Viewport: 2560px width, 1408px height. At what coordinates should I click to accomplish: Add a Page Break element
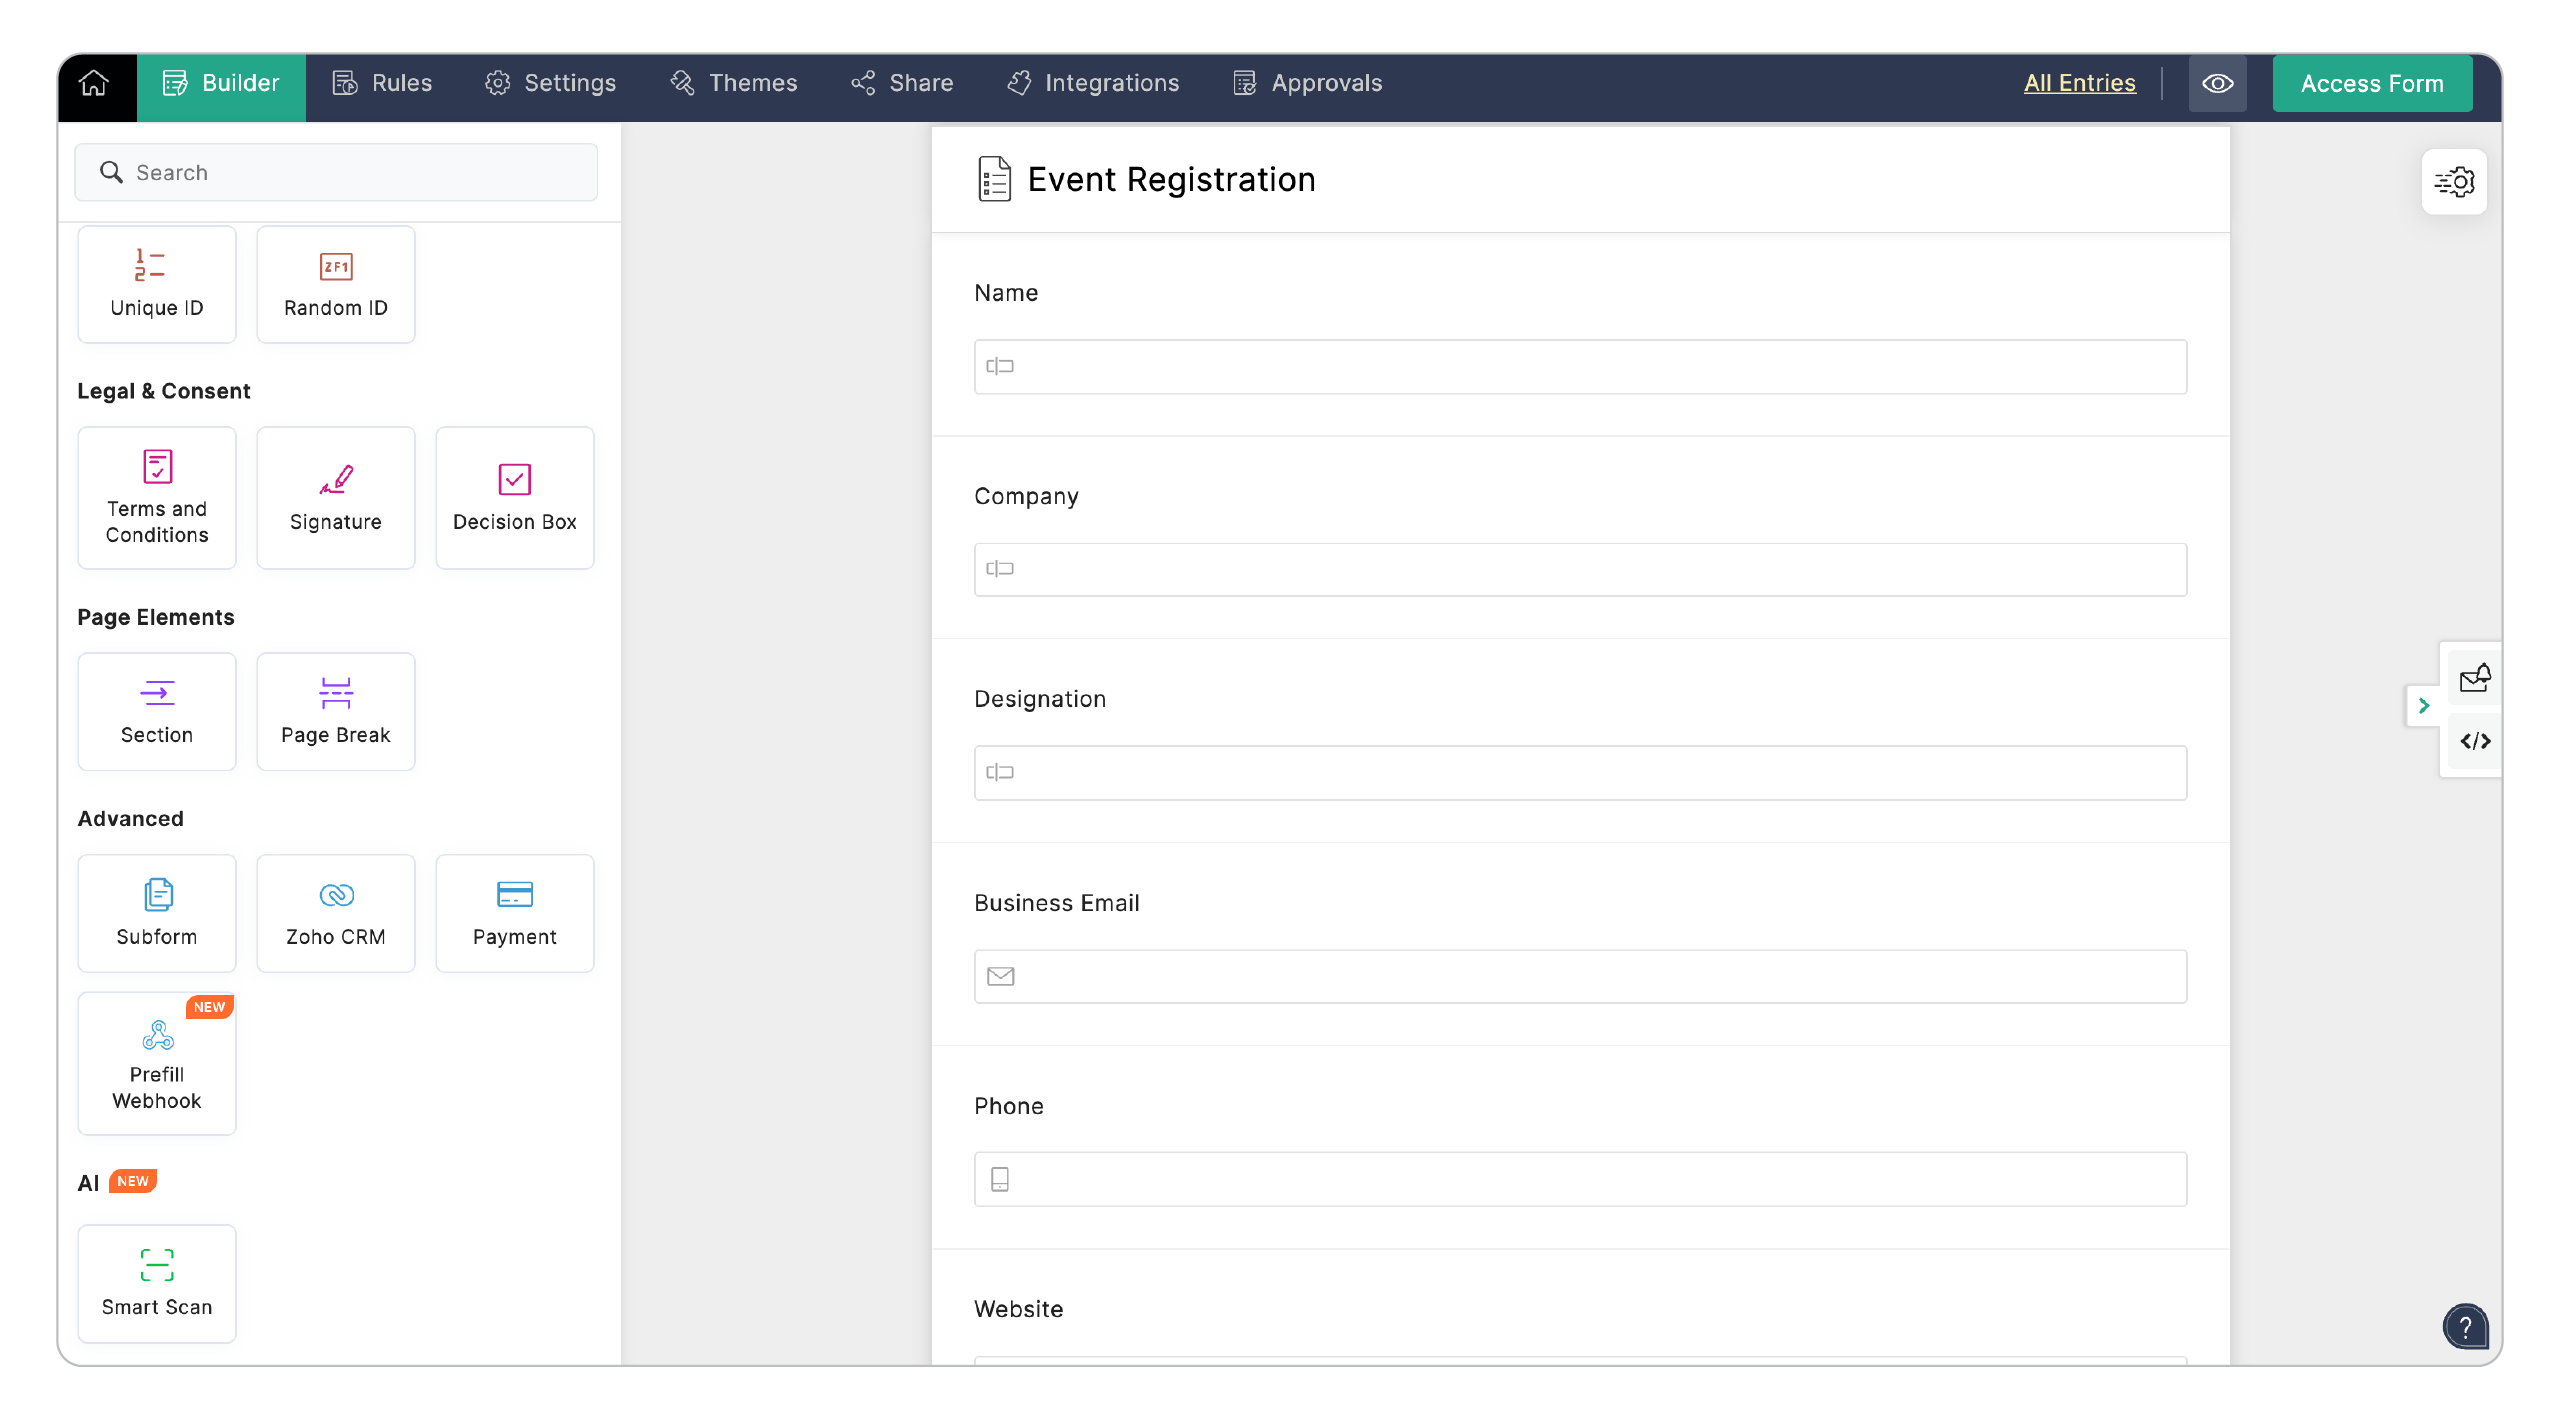[335, 710]
